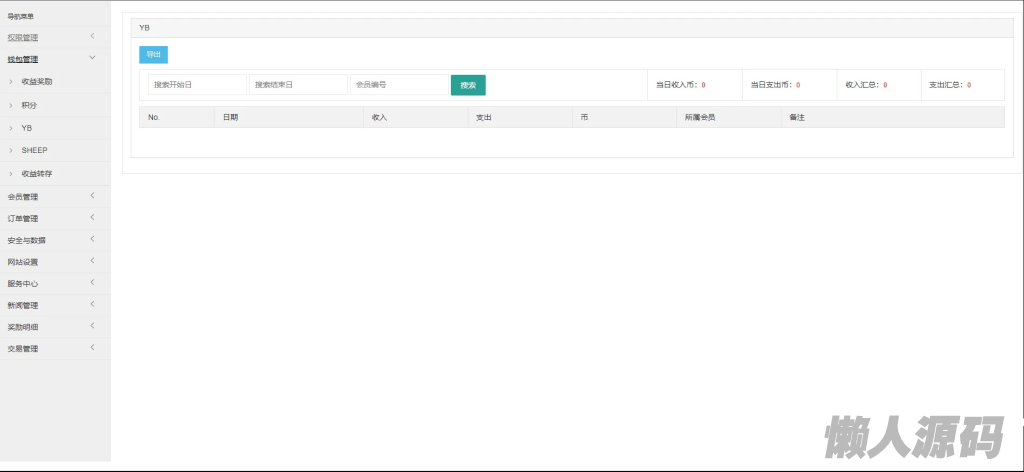This screenshot has height=472, width=1024.
Task: Expand the 网站设置 chevron
Action: coord(93,260)
